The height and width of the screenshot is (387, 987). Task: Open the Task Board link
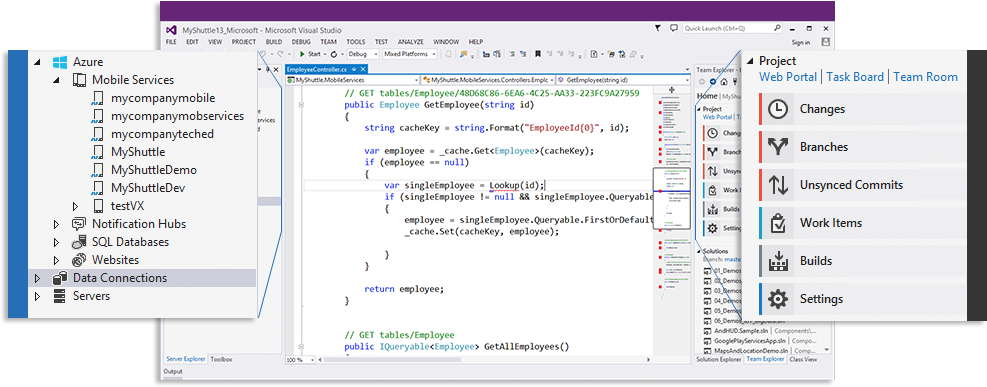tap(855, 77)
